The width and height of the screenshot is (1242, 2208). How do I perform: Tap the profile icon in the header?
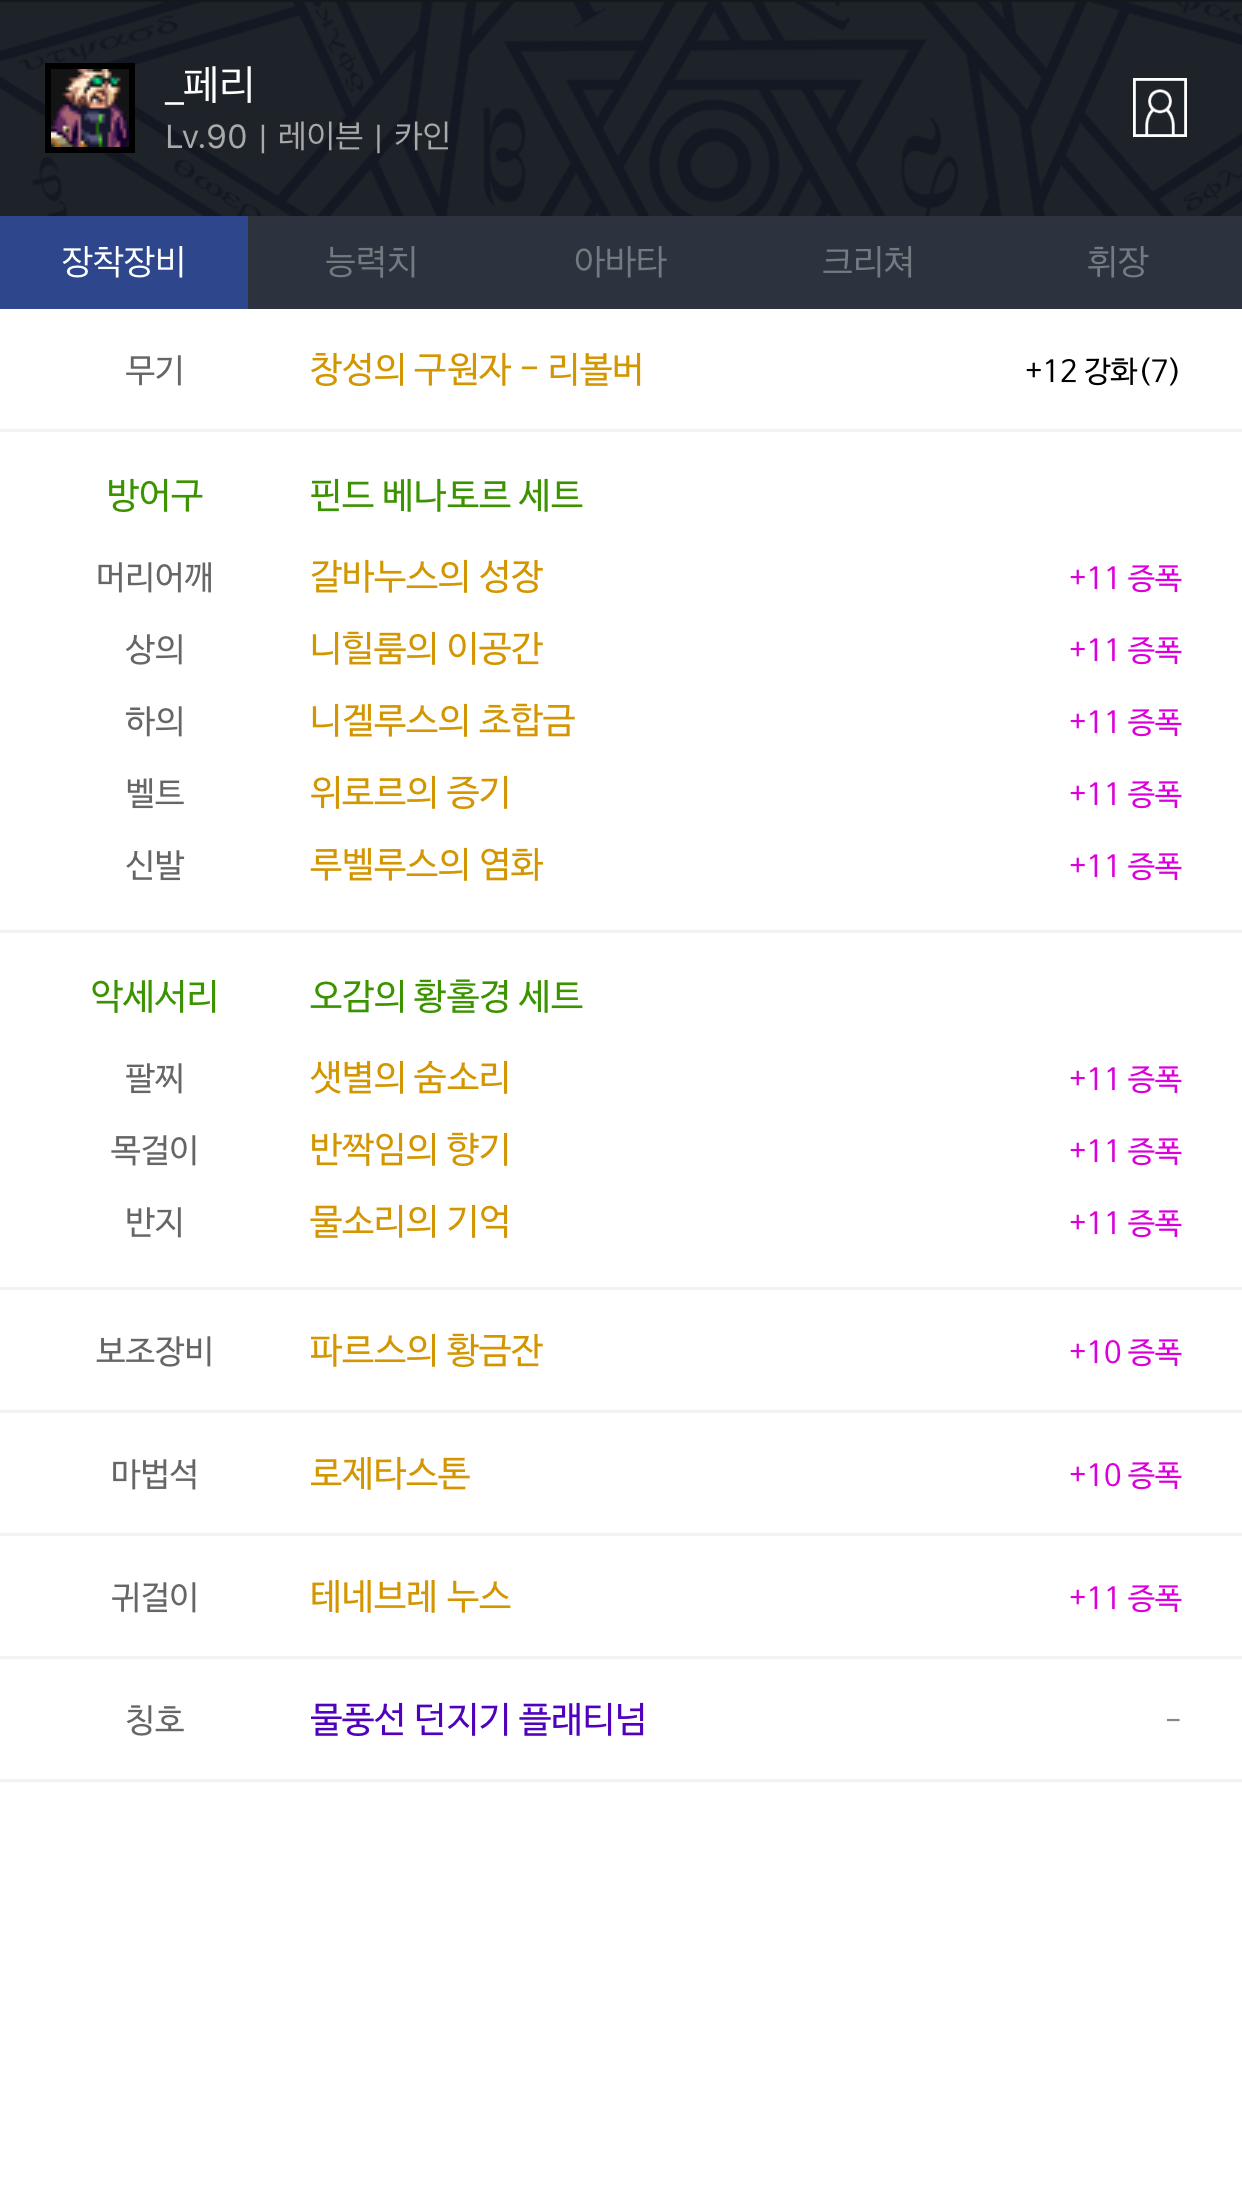[x=1159, y=108]
